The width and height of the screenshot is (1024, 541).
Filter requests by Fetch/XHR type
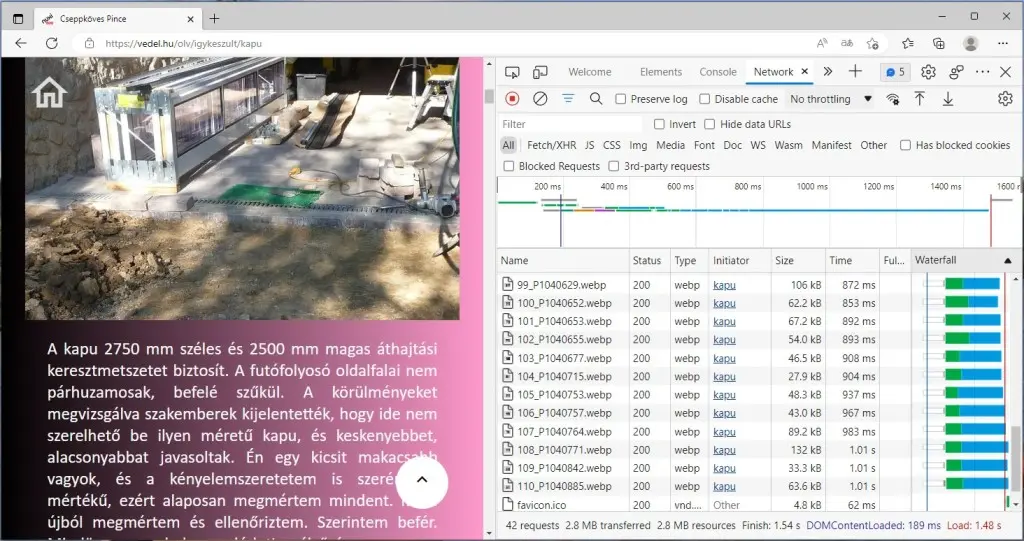tap(552, 145)
